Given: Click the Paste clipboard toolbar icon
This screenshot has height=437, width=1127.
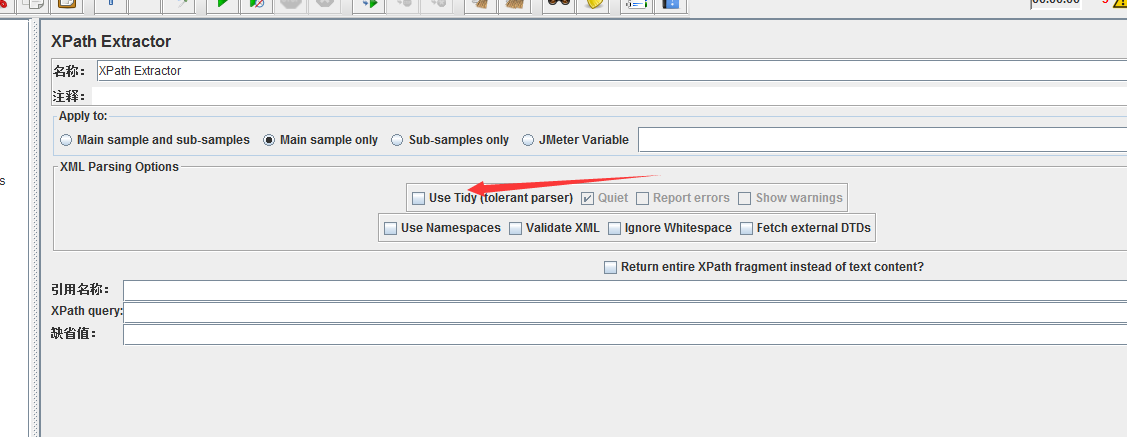Looking at the screenshot, I should tap(68, 4).
